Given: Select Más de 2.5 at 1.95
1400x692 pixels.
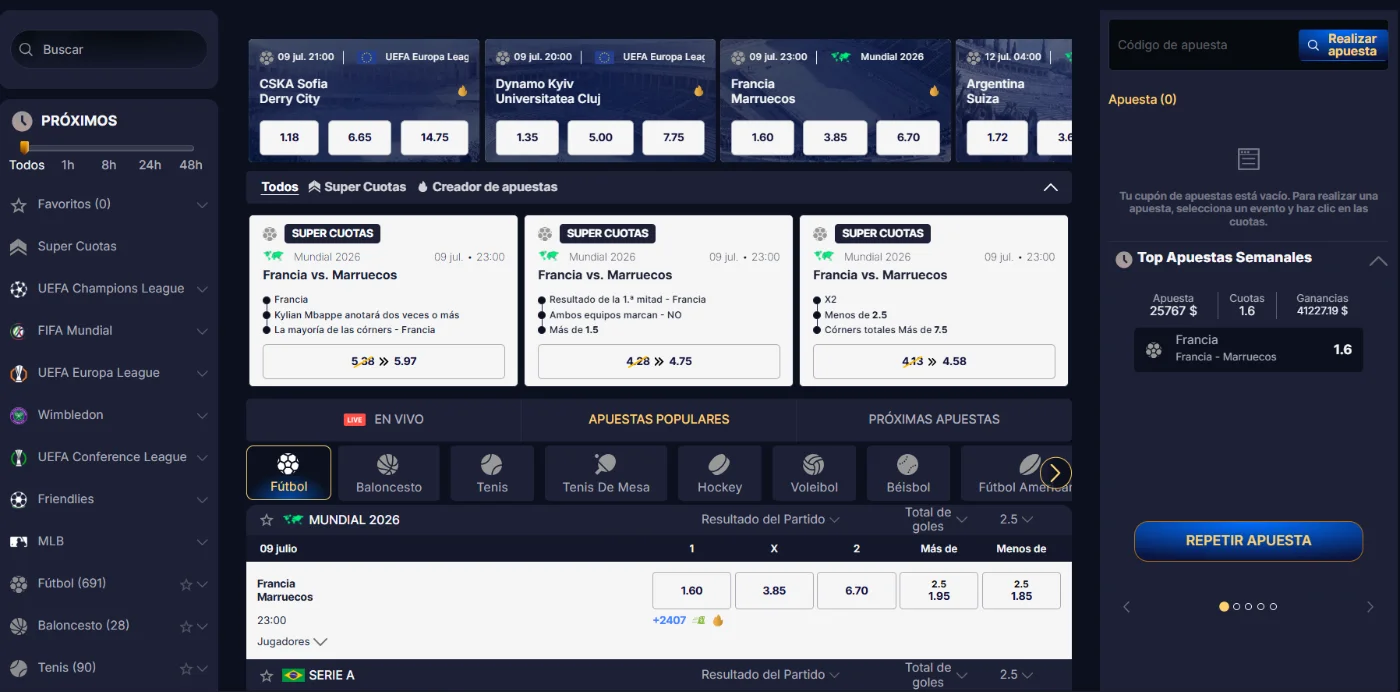Looking at the screenshot, I should [939, 591].
